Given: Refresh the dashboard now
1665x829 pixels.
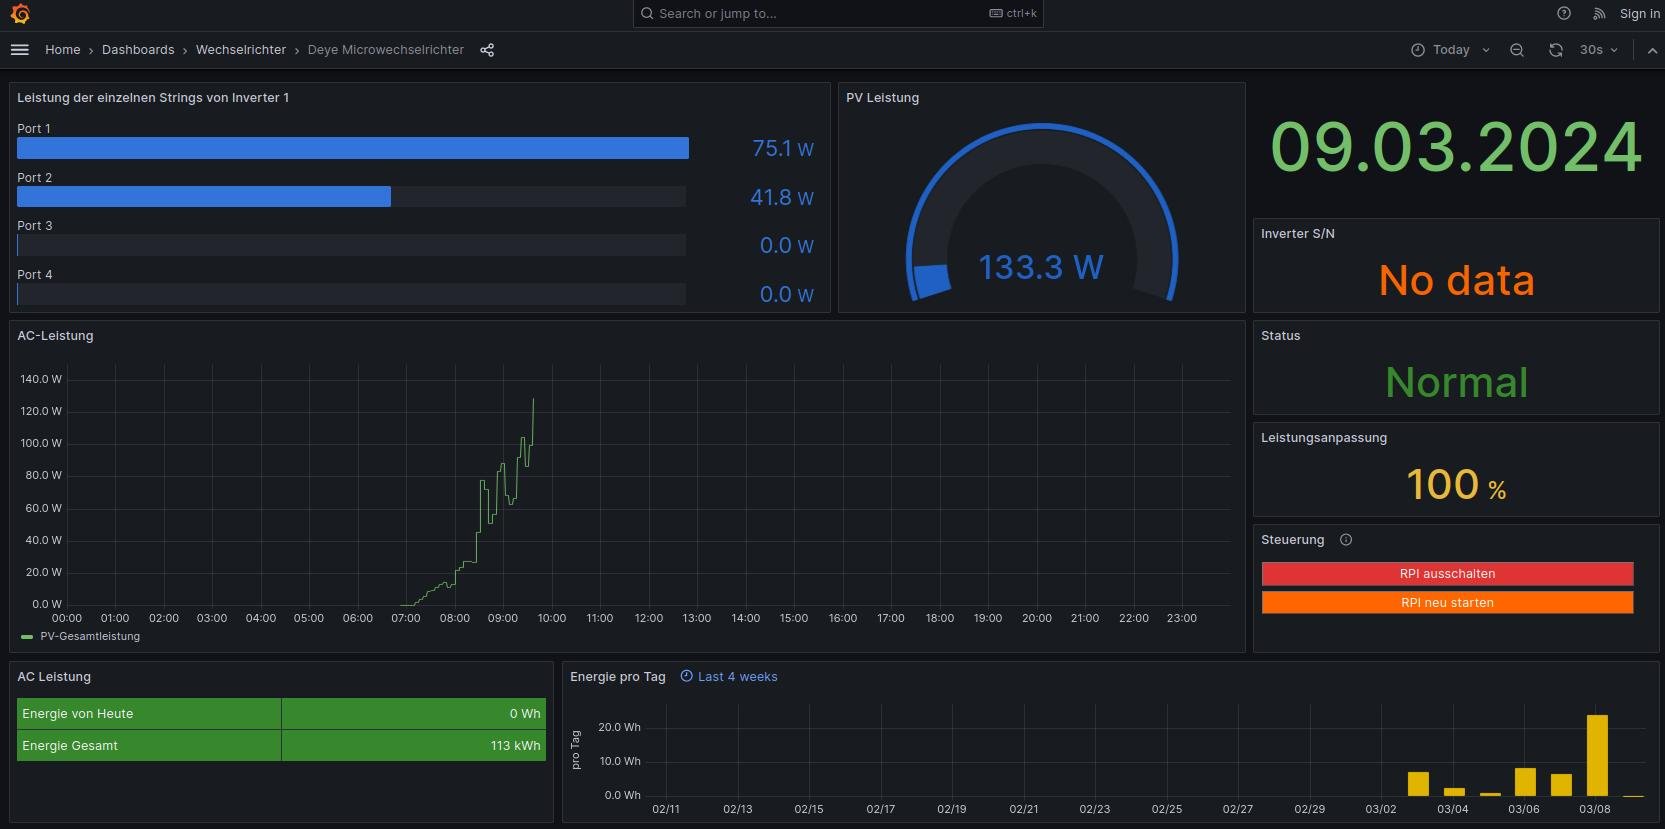Looking at the screenshot, I should pyautogui.click(x=1556, y=50).
